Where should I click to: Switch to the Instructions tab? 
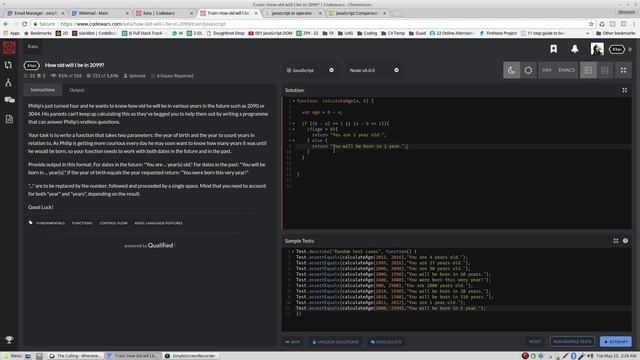pyautogui.click(x=42, y=90)
